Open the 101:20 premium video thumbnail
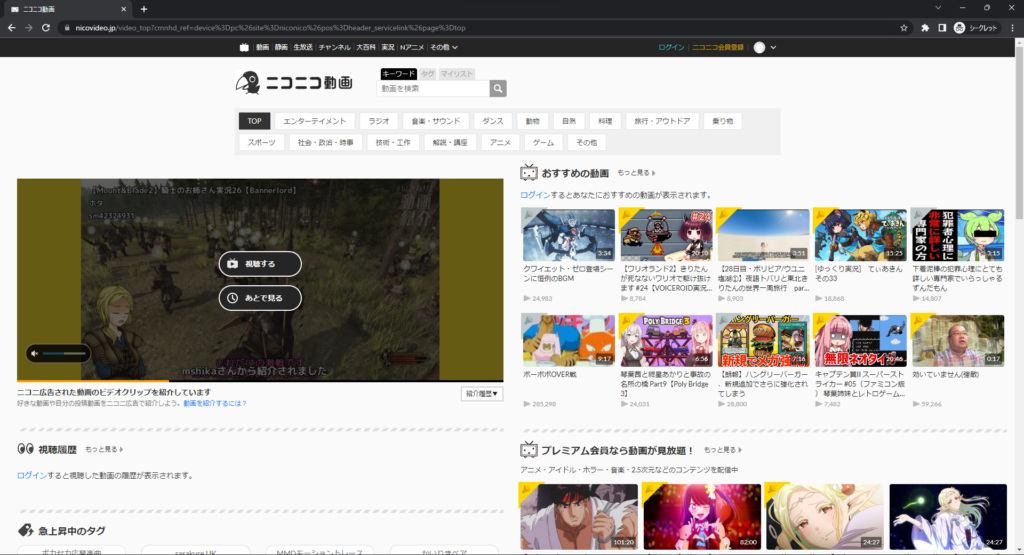The width and height of the screenshot is (1024, 555). pos(579,516)
